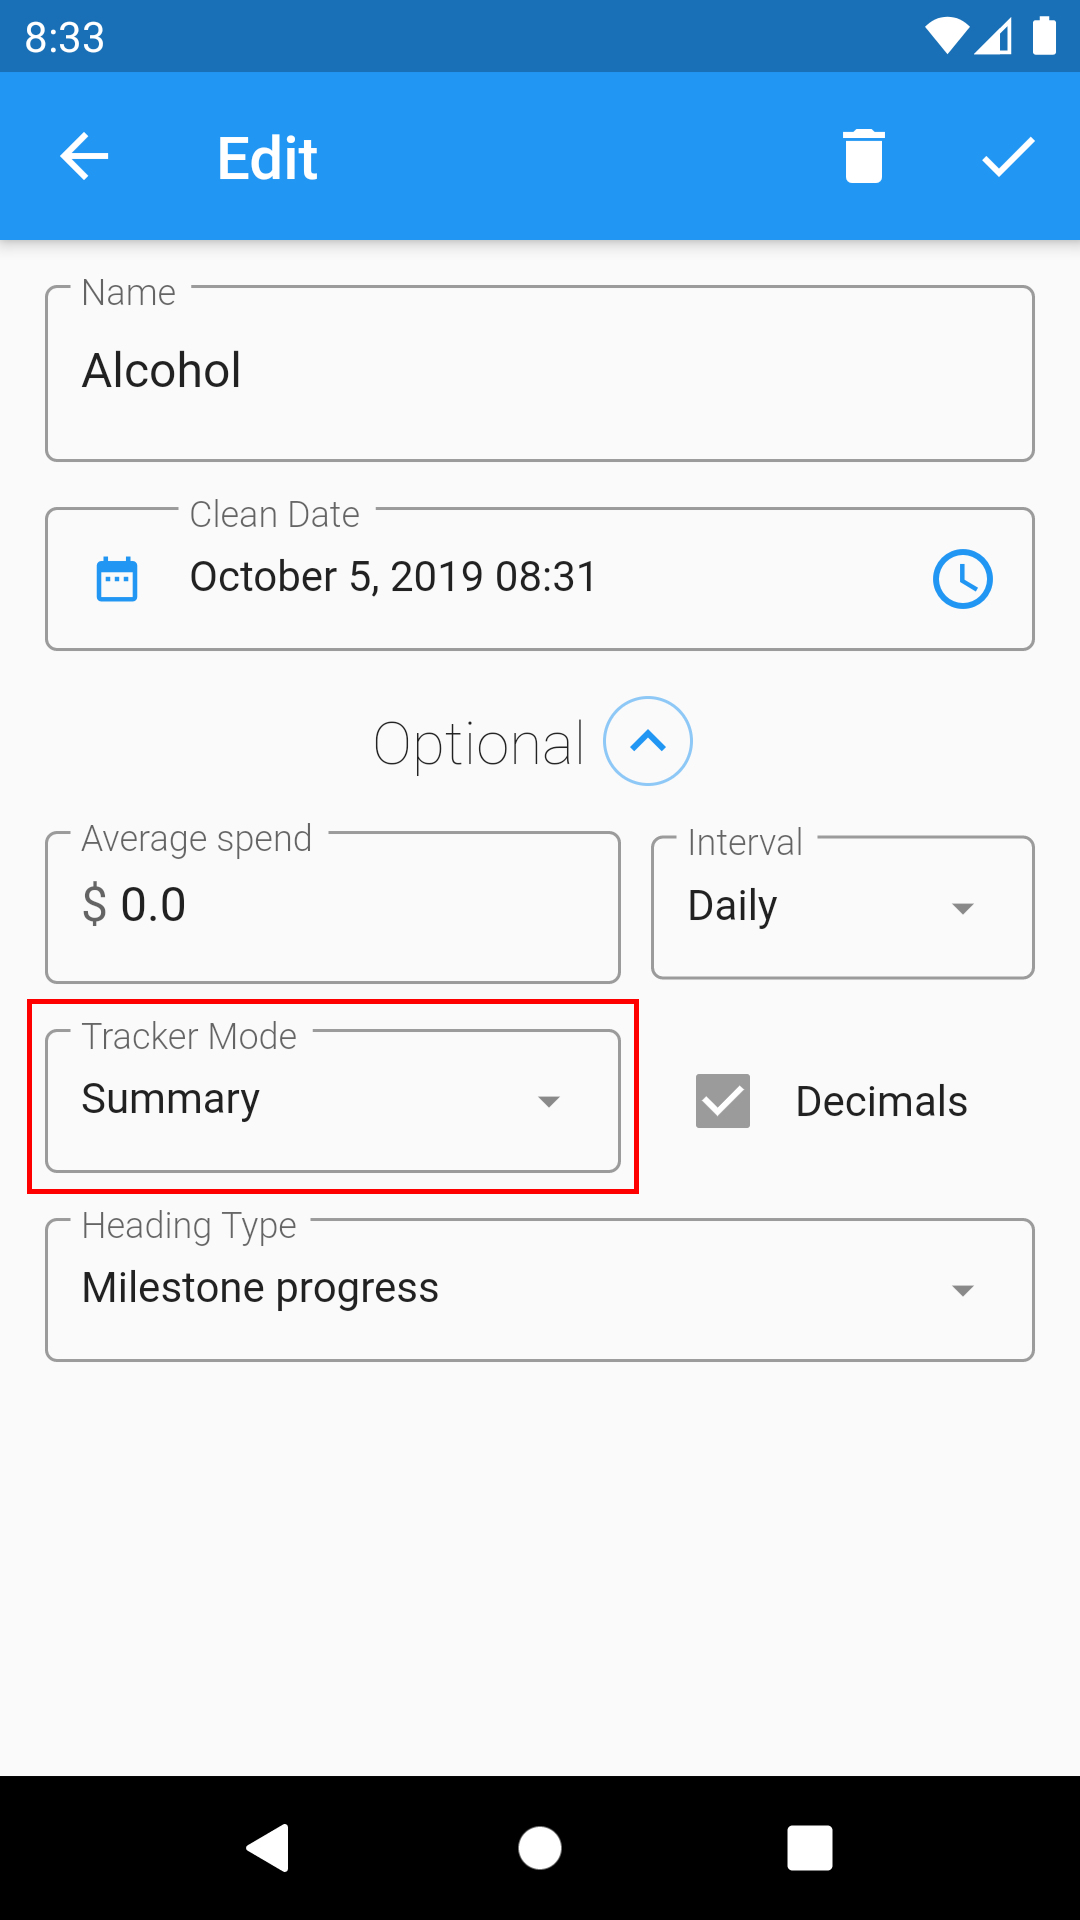Toggle the Decimals checkbox
The height and width of the screenshot is (1920, 1080).
pyautogui.click(x=723, y=1101)
